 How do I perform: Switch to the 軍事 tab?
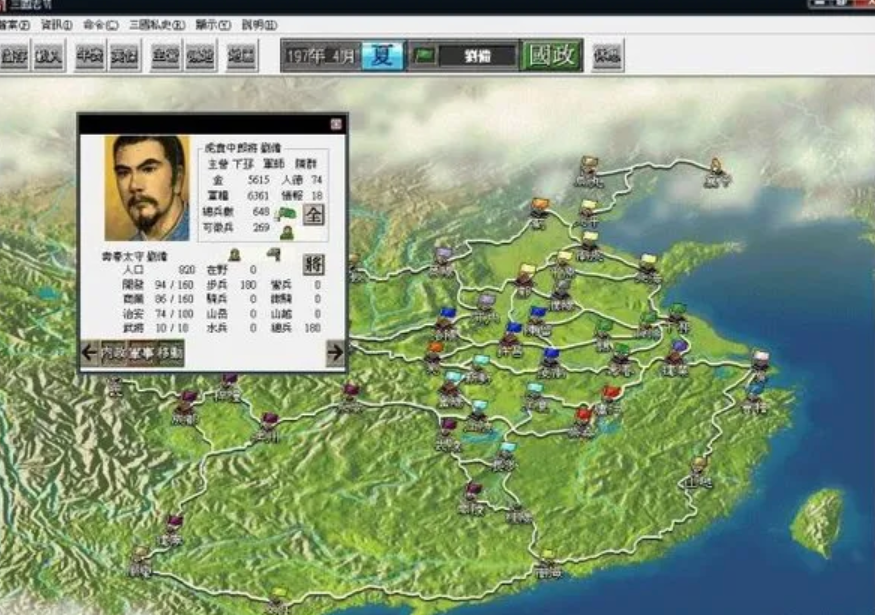[141, 352]
